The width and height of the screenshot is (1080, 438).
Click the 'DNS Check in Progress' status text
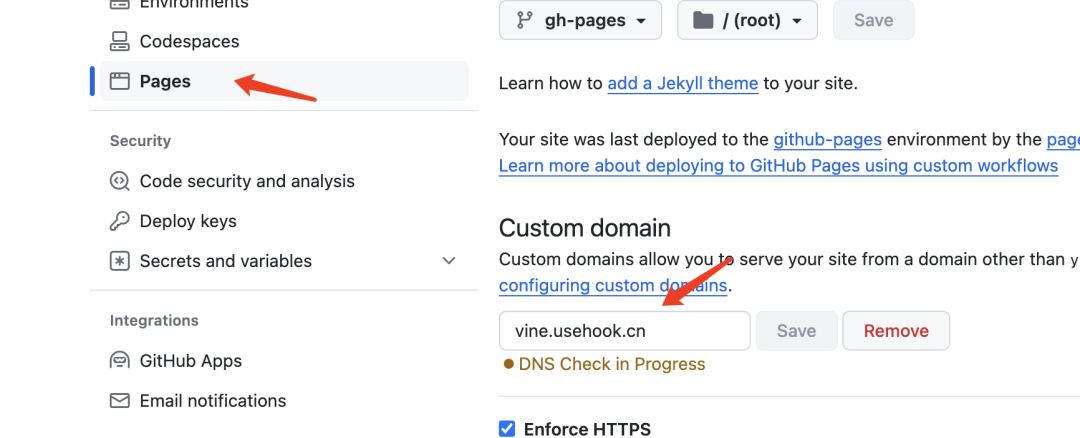(x=612, y=364)
